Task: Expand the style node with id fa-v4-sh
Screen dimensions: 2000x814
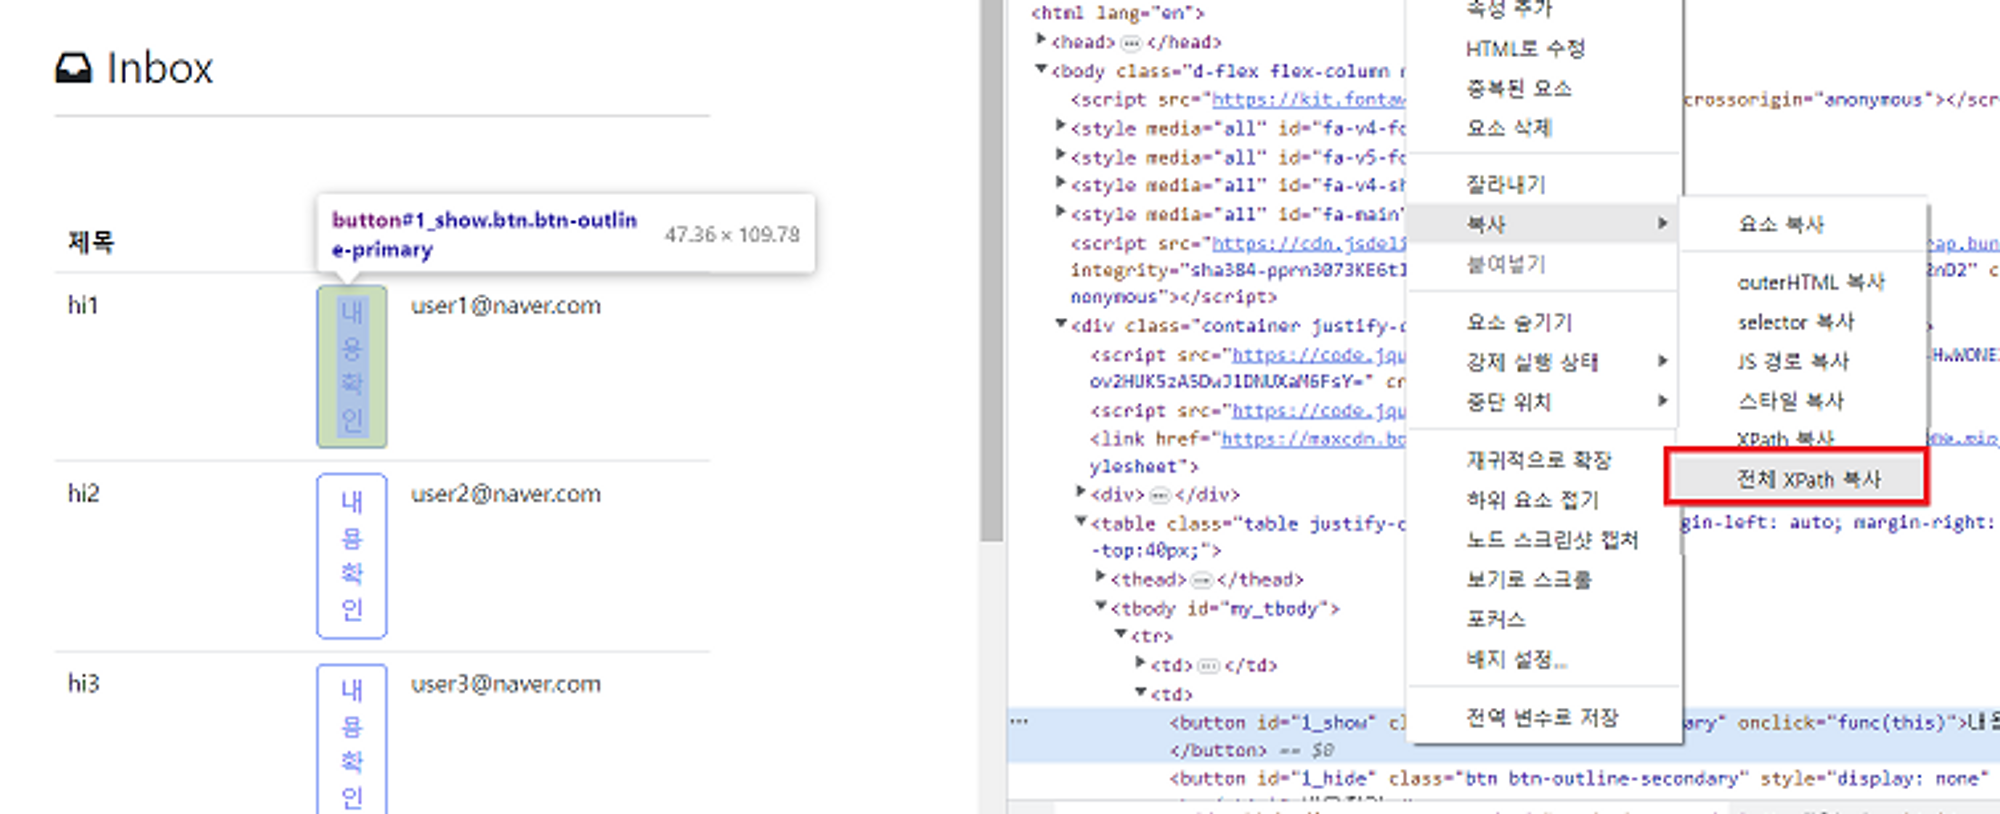Action: click(1061, 183)
